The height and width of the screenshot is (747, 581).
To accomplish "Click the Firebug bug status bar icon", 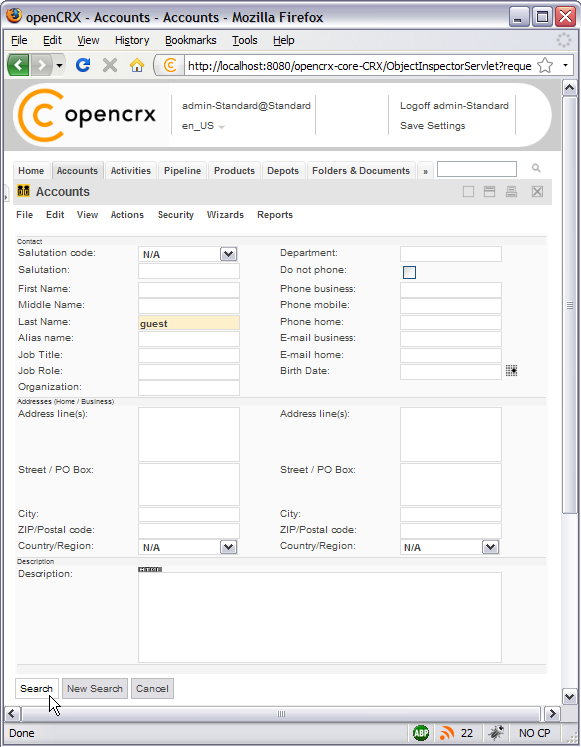I will (496, 733).
